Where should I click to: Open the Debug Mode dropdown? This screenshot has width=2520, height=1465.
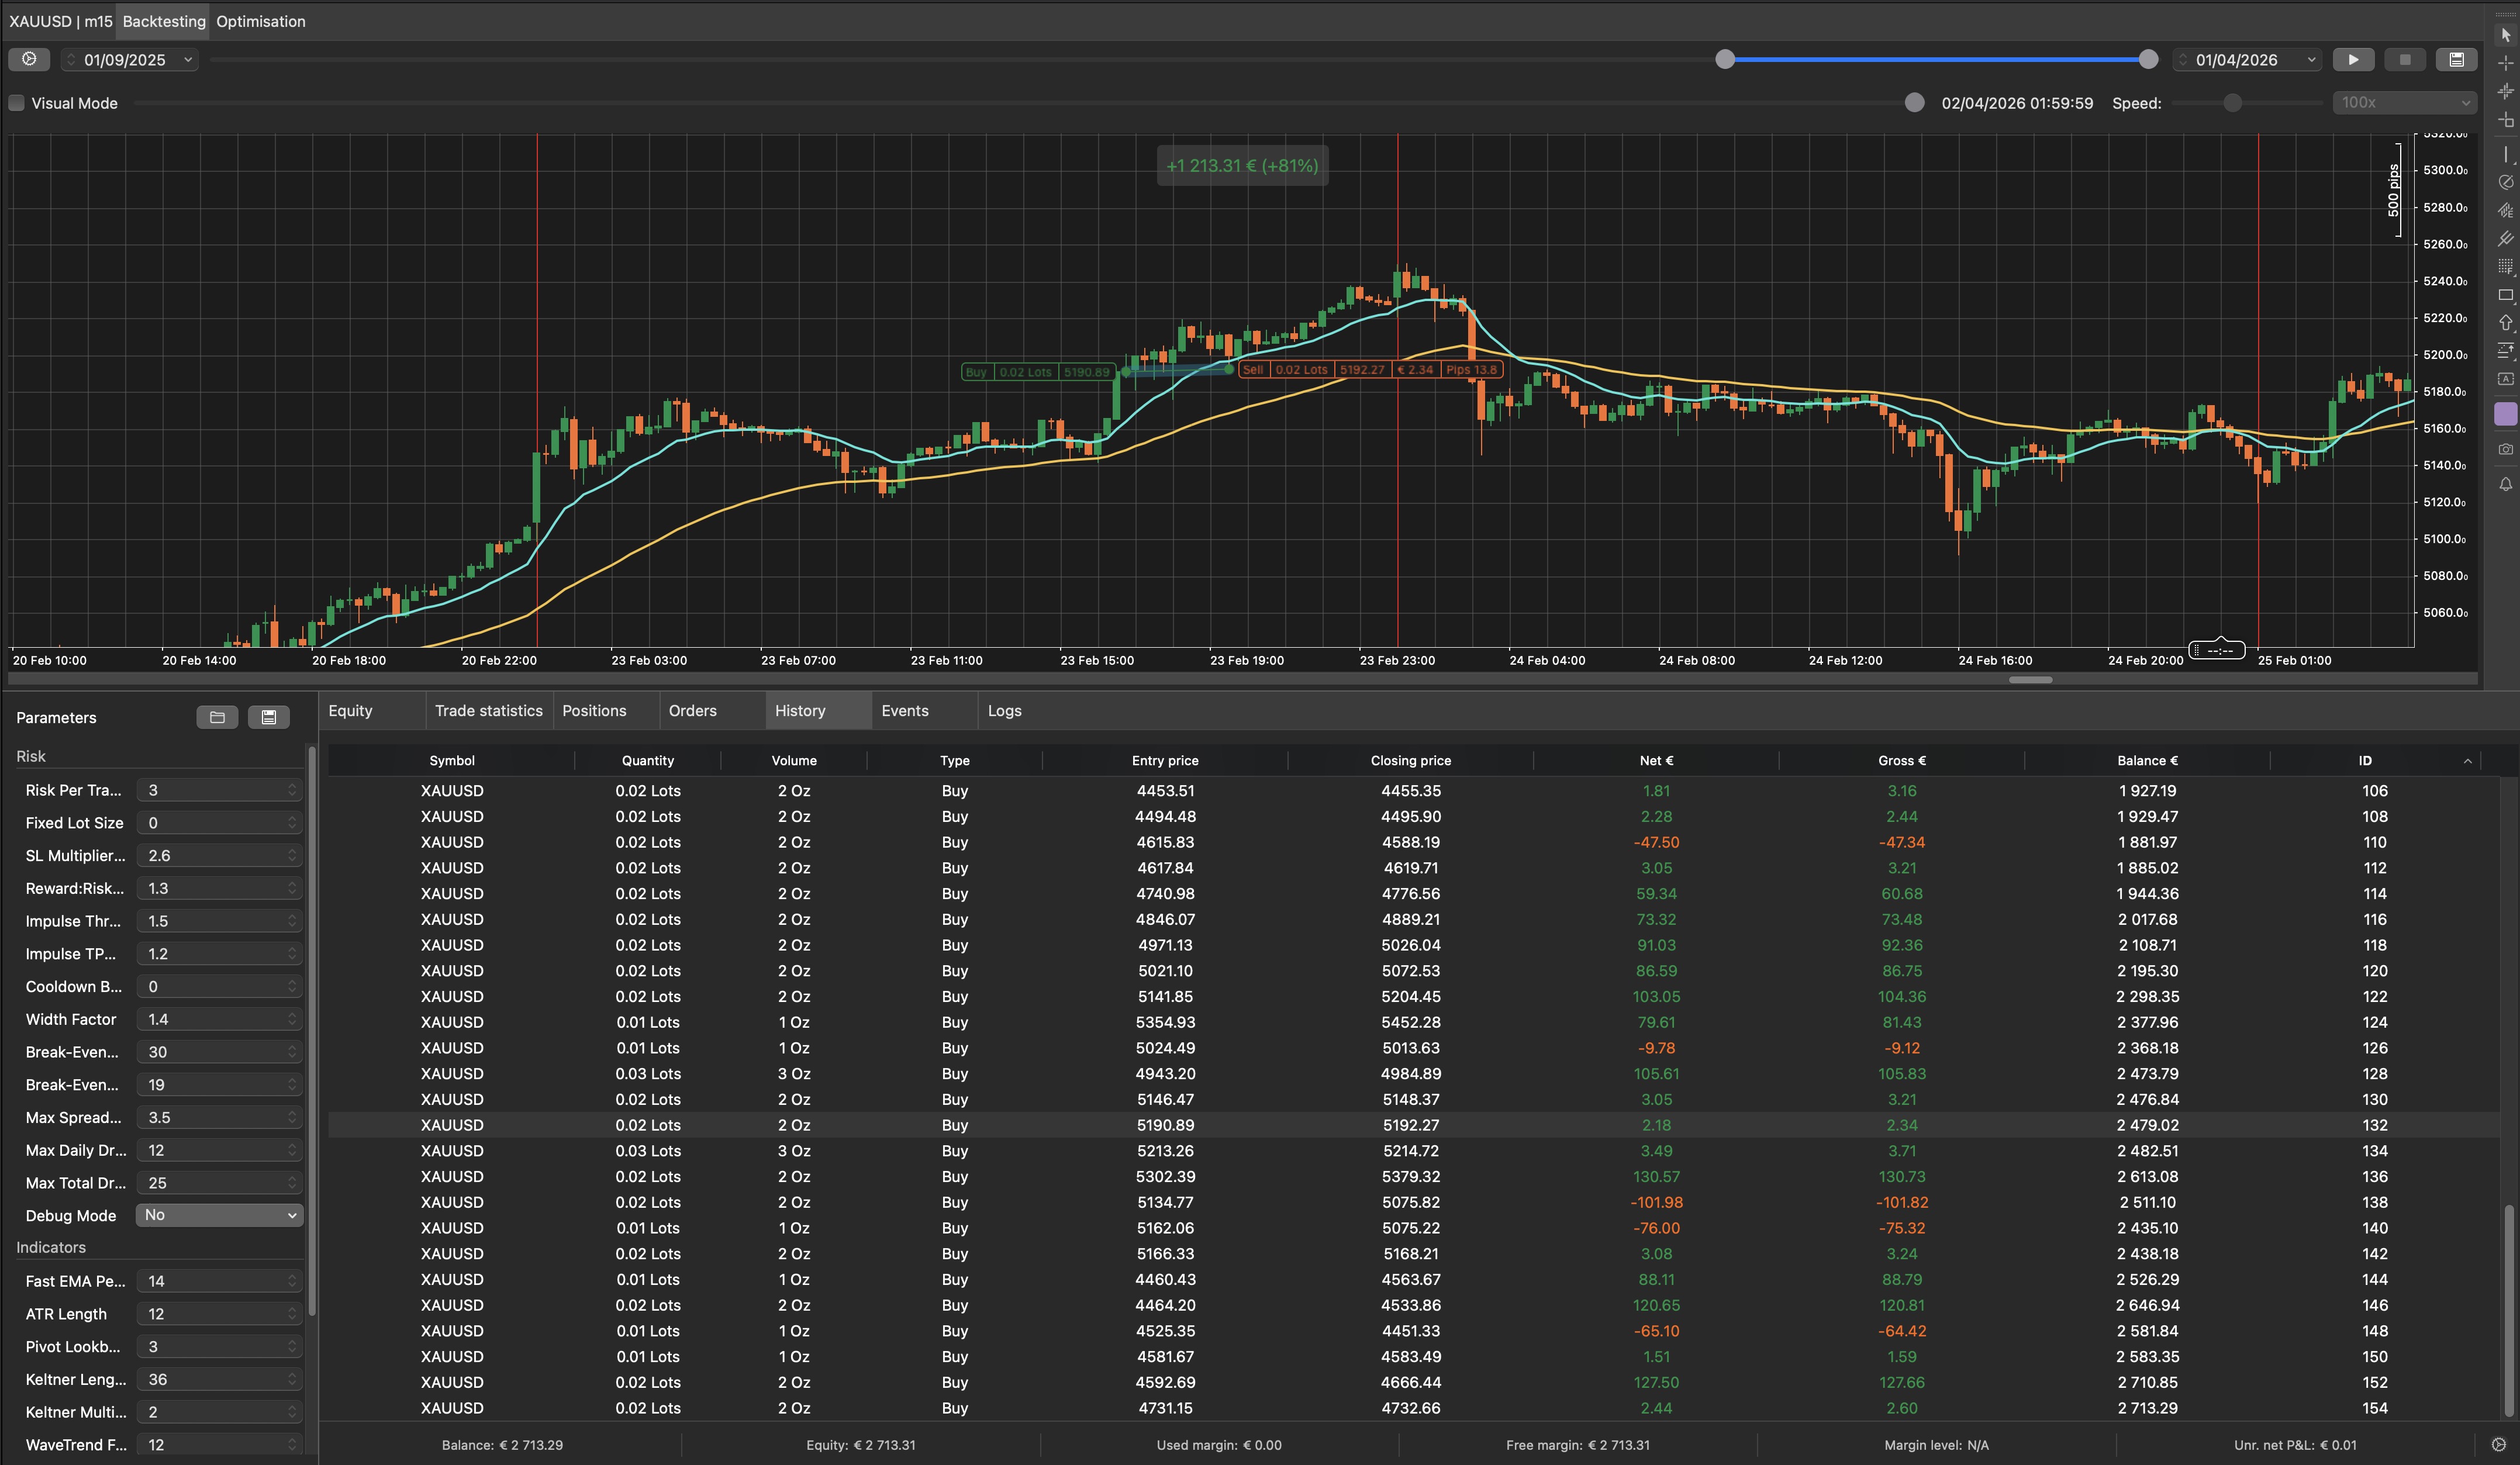(219, 1215)
